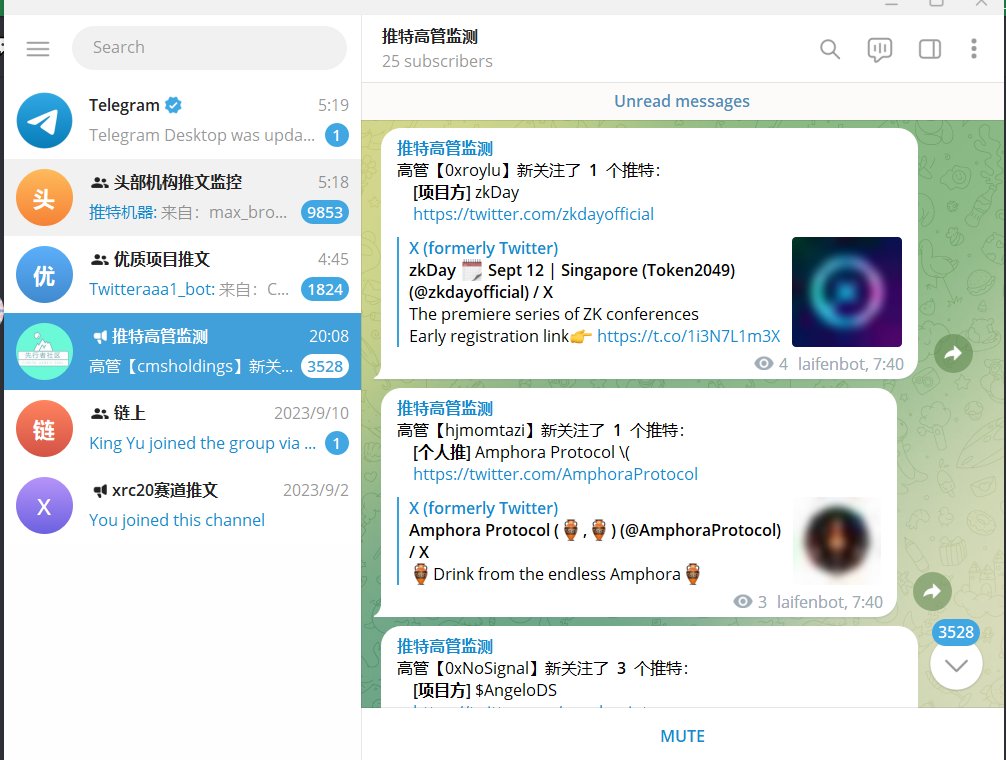Click the group icon beside 优质项目推文
Screen dimensions: 1006x760
pos(99,260)
